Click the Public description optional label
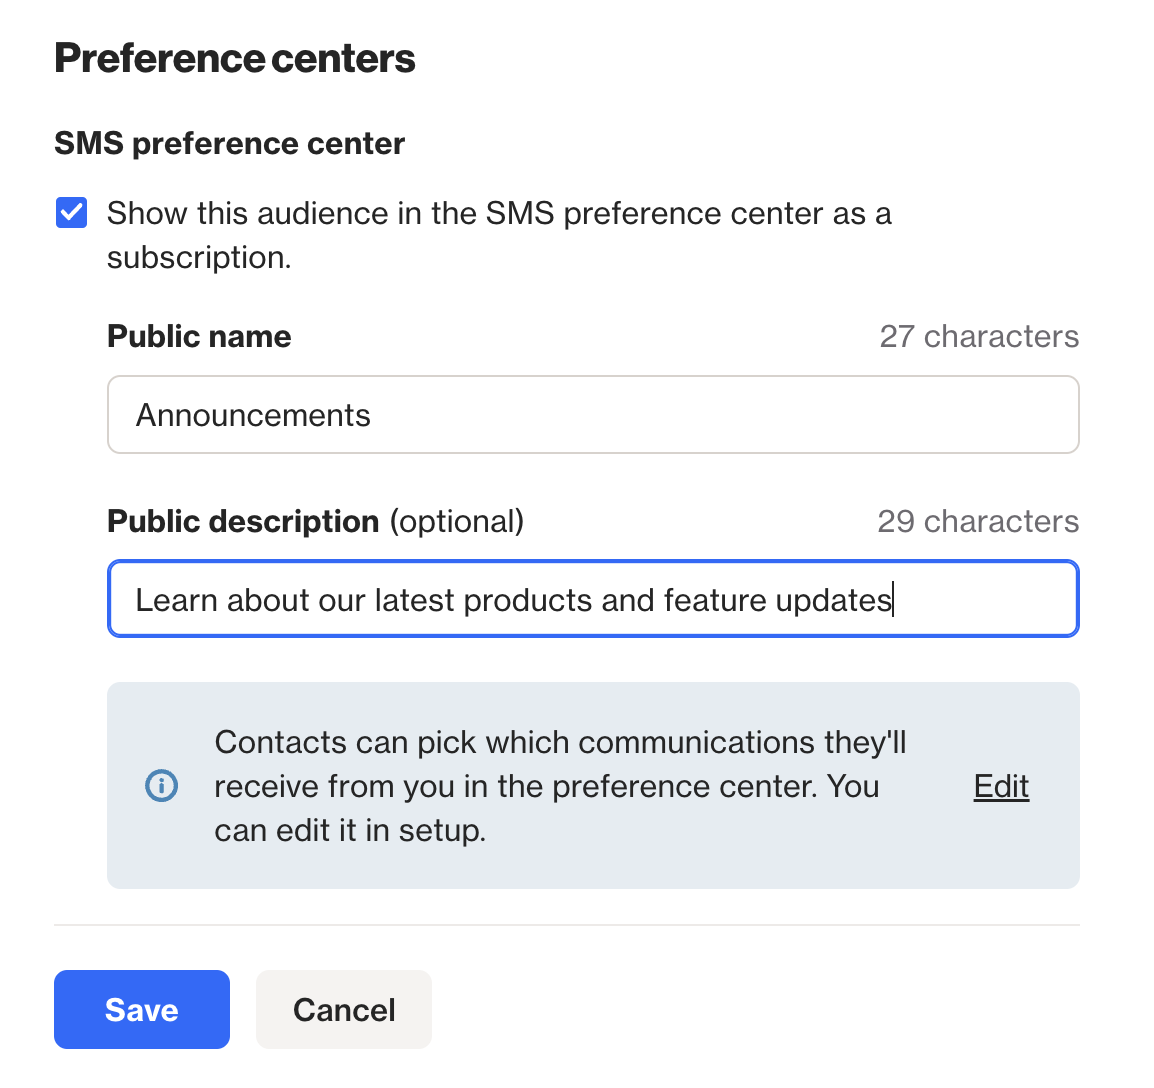The image size is (1154, 1088). tap(314, 521)
